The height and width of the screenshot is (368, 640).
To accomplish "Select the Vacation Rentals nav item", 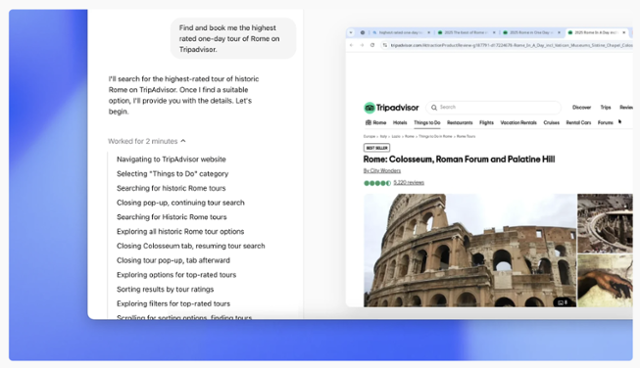I will pos(518,122).
